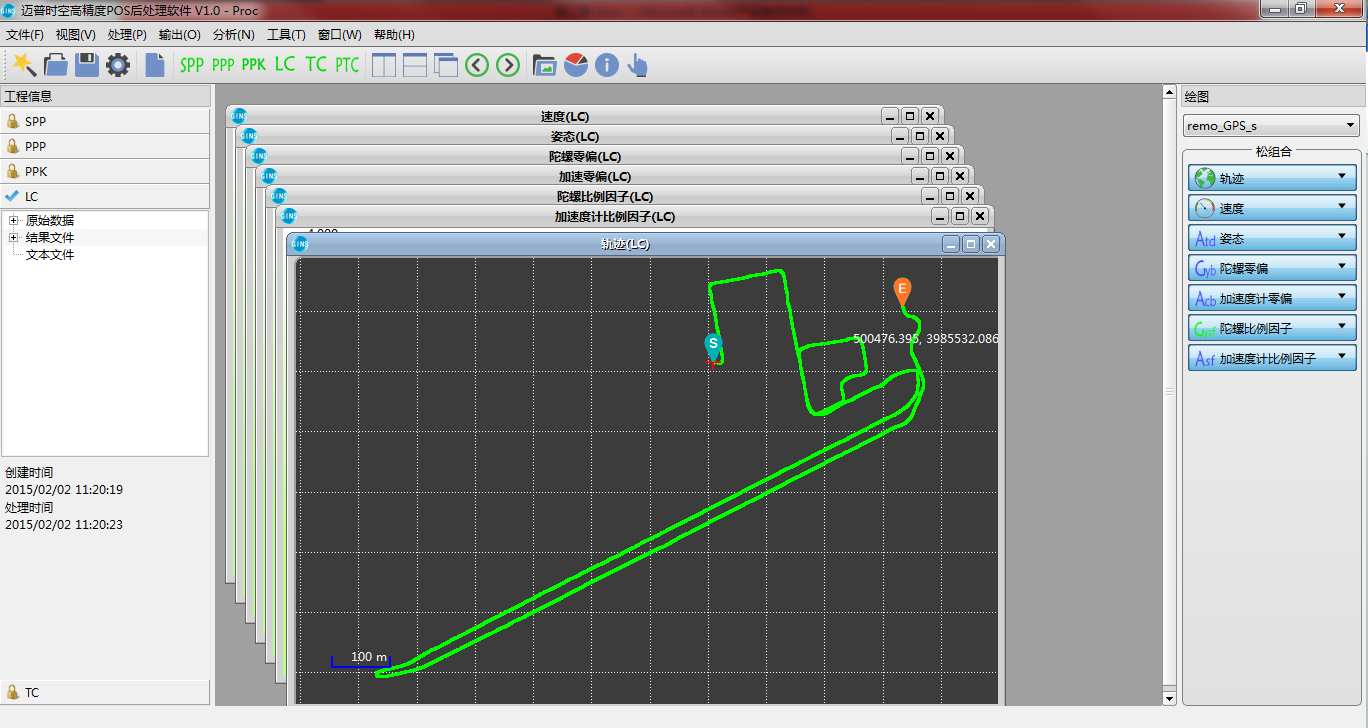Click the PTC toolbar icon

[x=347, y=65]
